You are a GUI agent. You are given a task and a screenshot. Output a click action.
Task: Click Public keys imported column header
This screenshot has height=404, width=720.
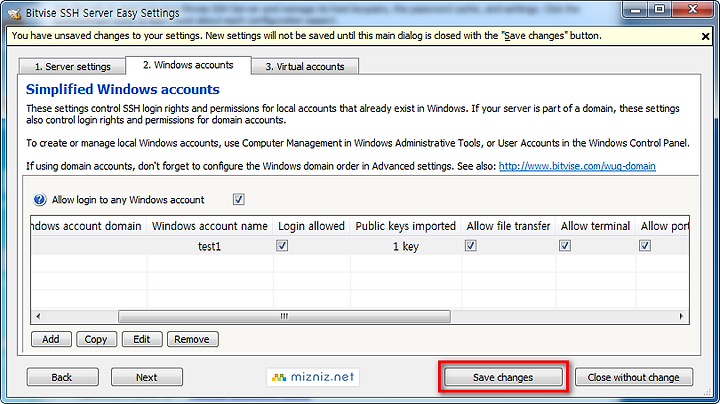click(x=405, y=226)
